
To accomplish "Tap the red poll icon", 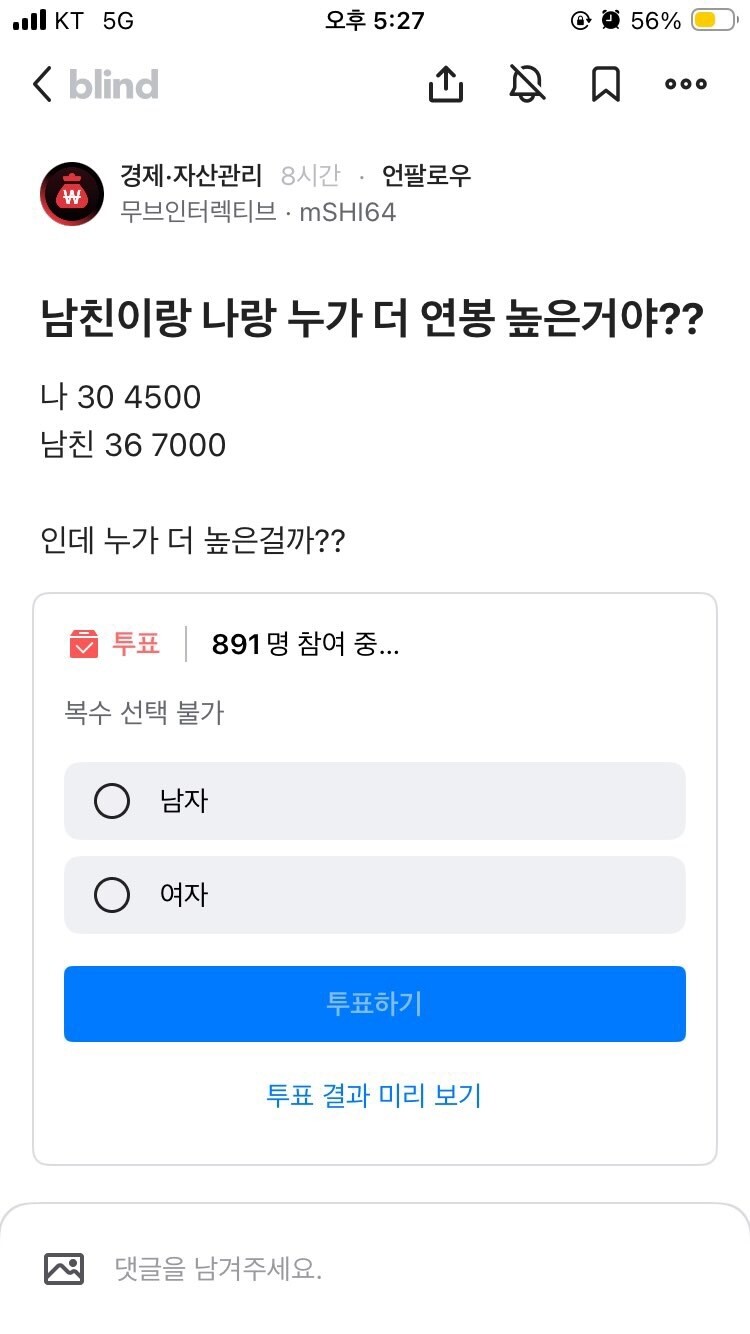I will click(x=84, y=644).
